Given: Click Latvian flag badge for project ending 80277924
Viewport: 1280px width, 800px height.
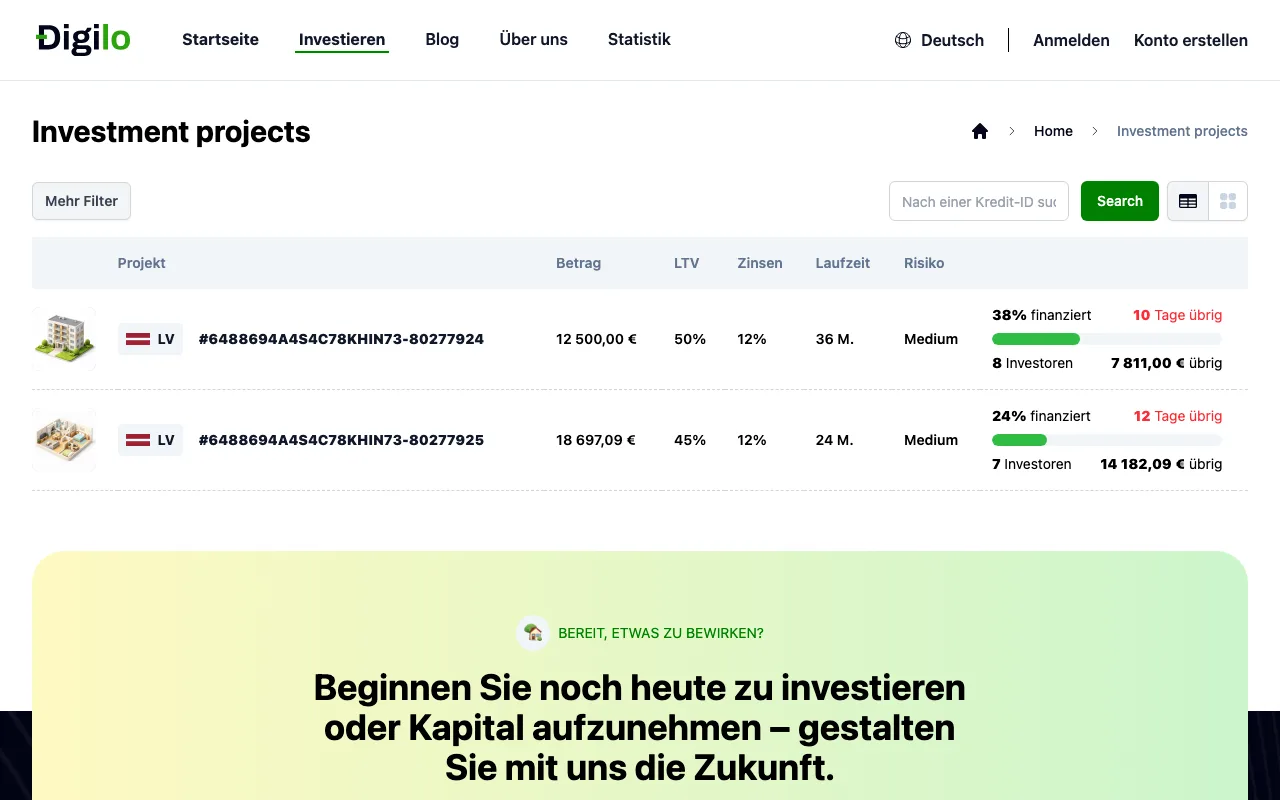Looking at the screenshot, I should (150, 339).
